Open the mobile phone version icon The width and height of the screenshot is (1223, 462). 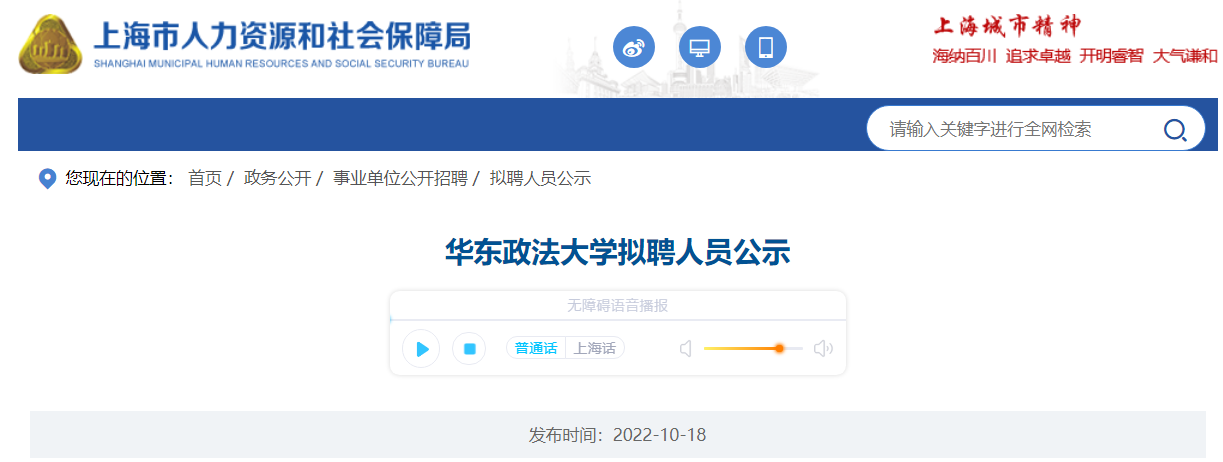pos(766,47)
